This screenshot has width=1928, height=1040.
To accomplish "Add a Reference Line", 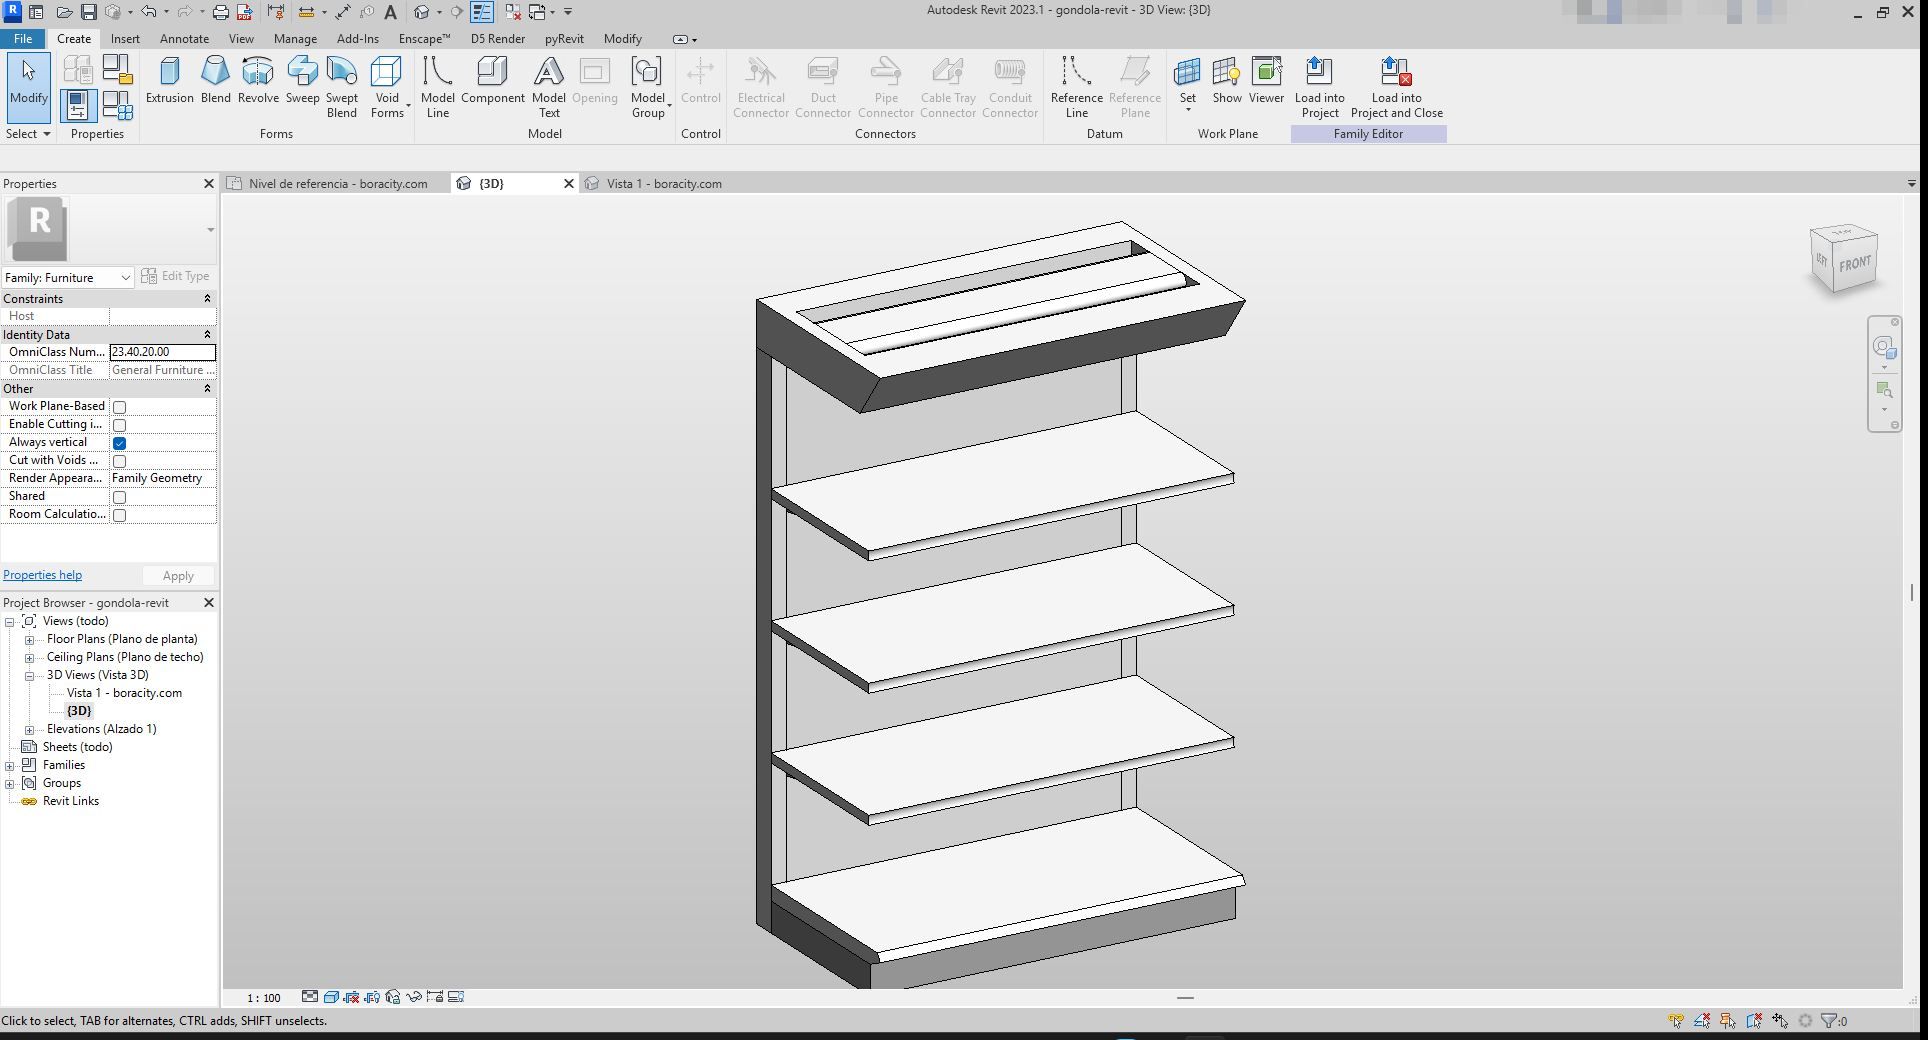I will (x=1076, y=87).
